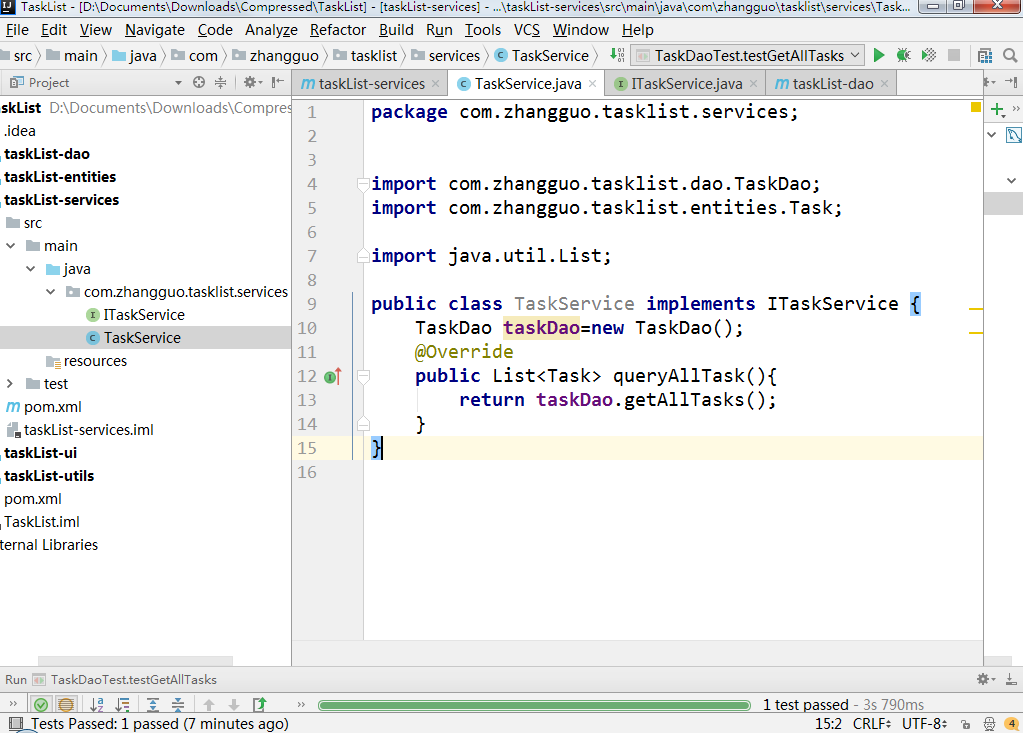Hide the Run tool window icon

[x=1011, y=680]
